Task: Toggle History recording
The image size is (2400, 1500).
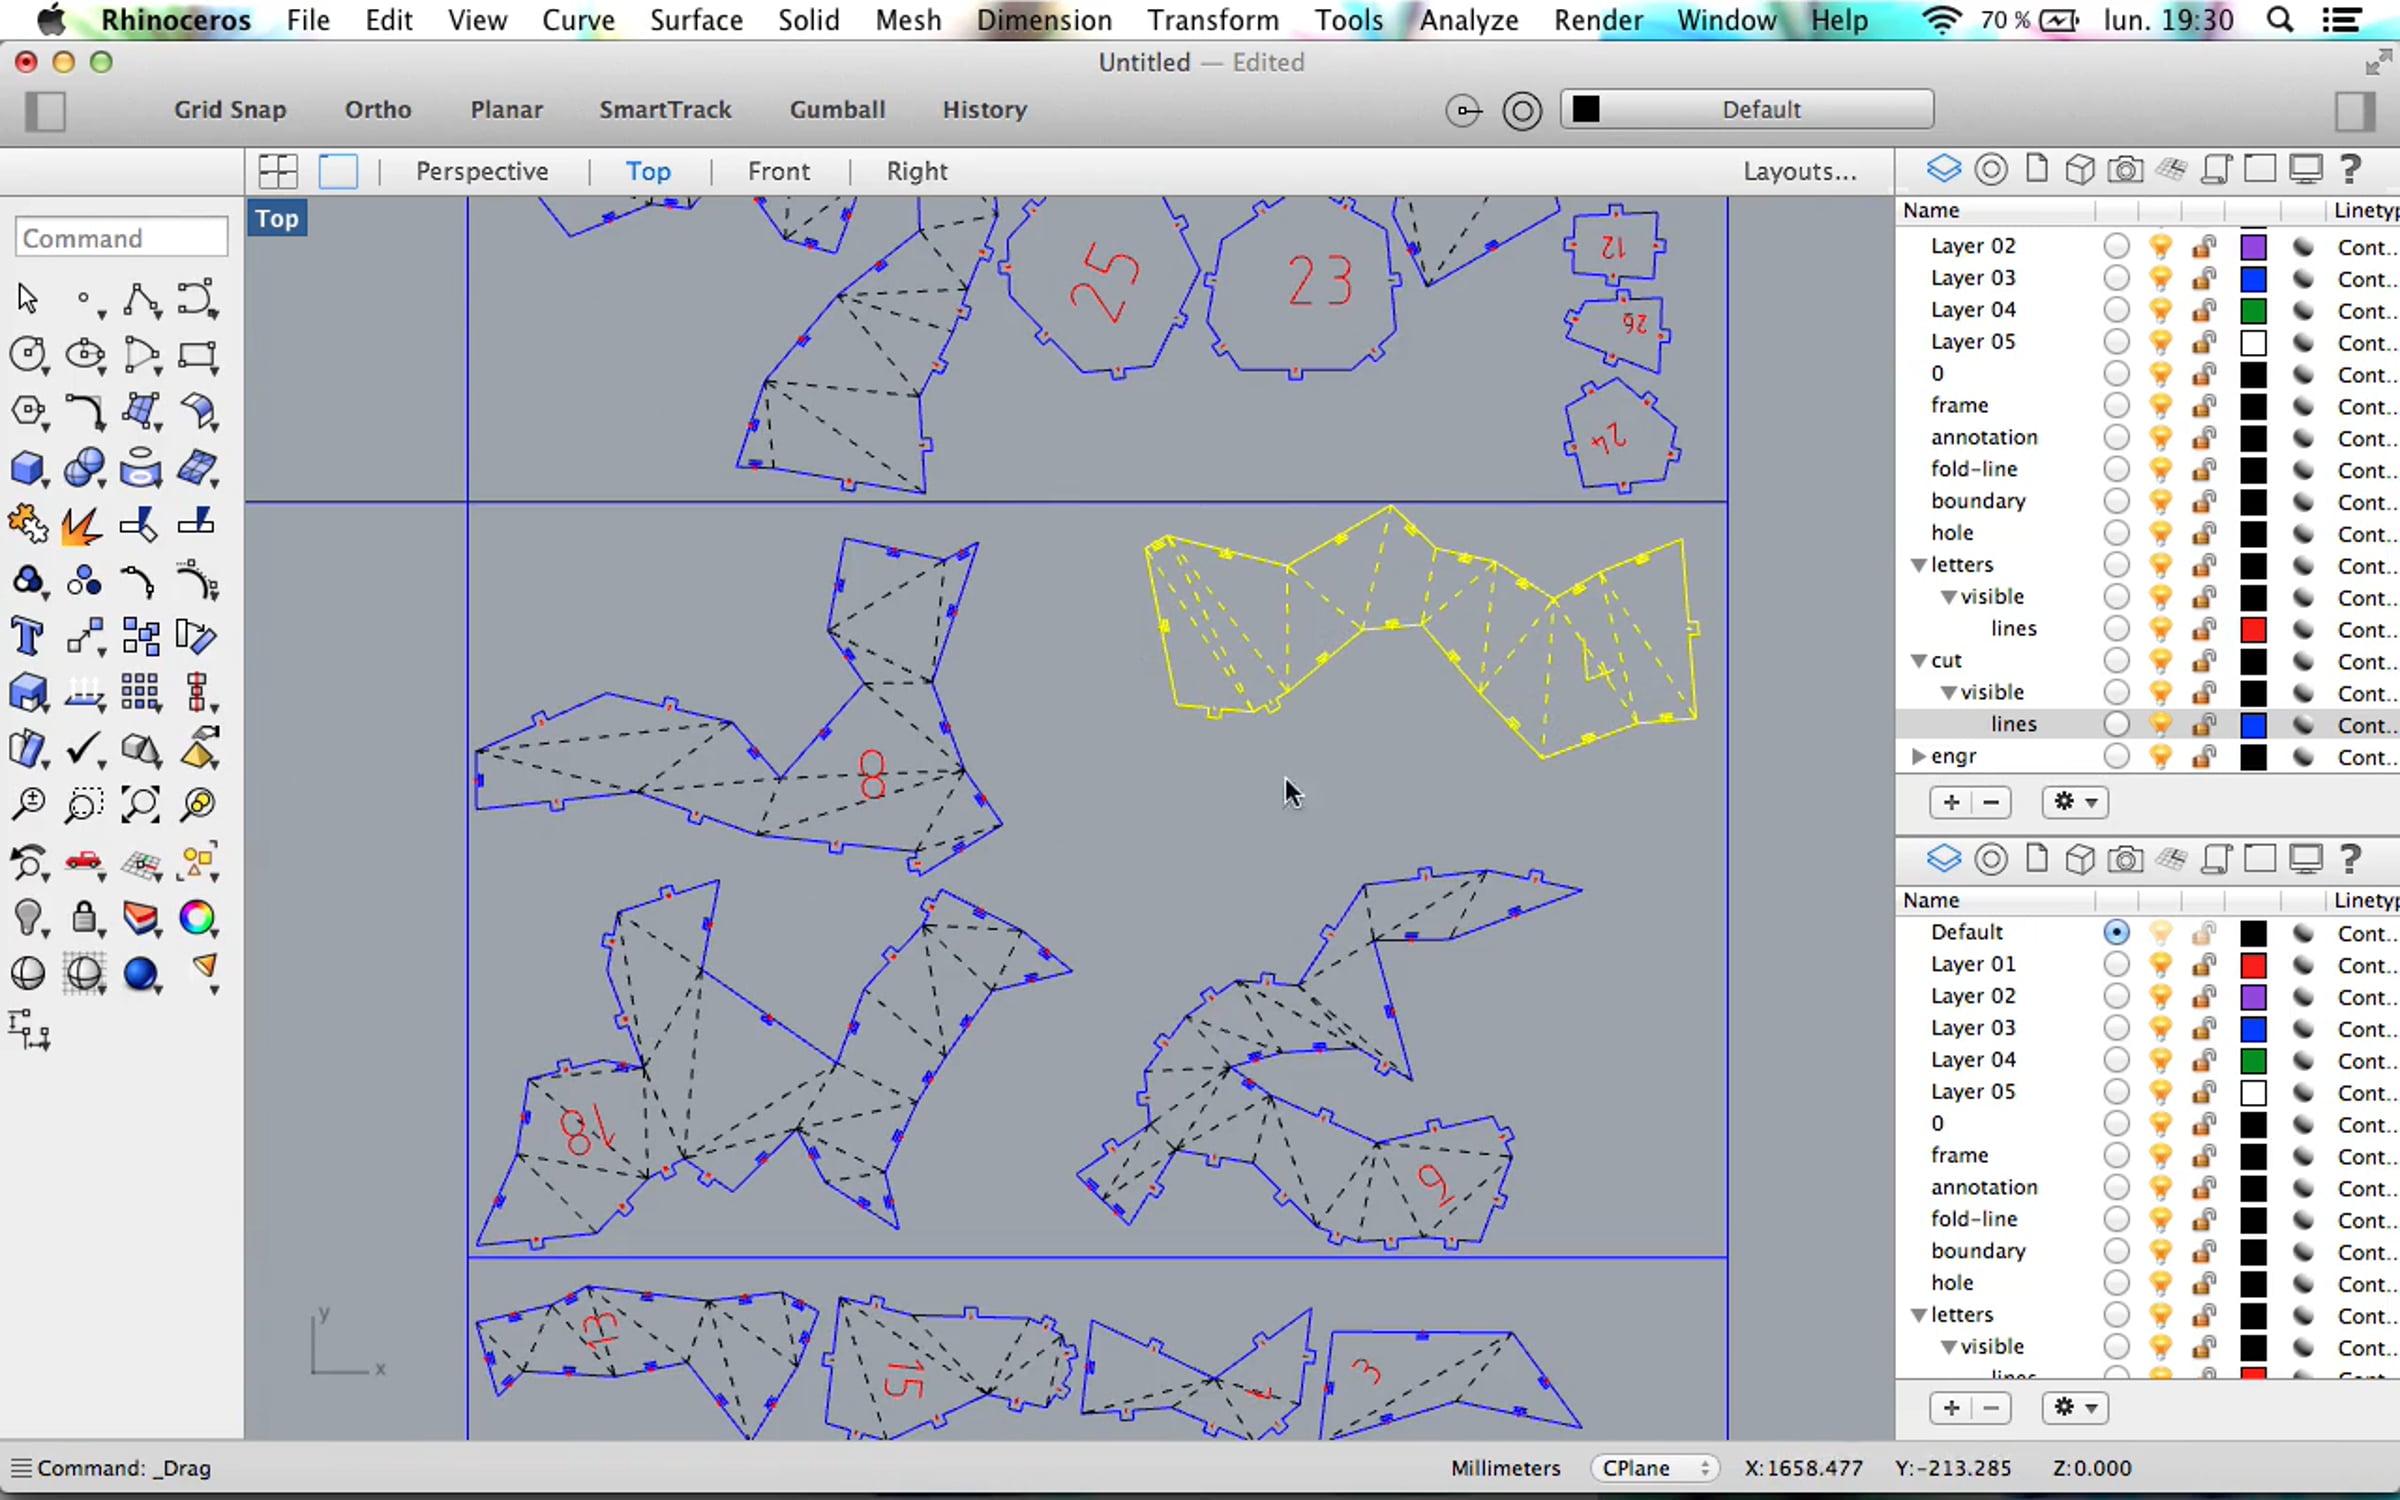Action: [985, 110]
